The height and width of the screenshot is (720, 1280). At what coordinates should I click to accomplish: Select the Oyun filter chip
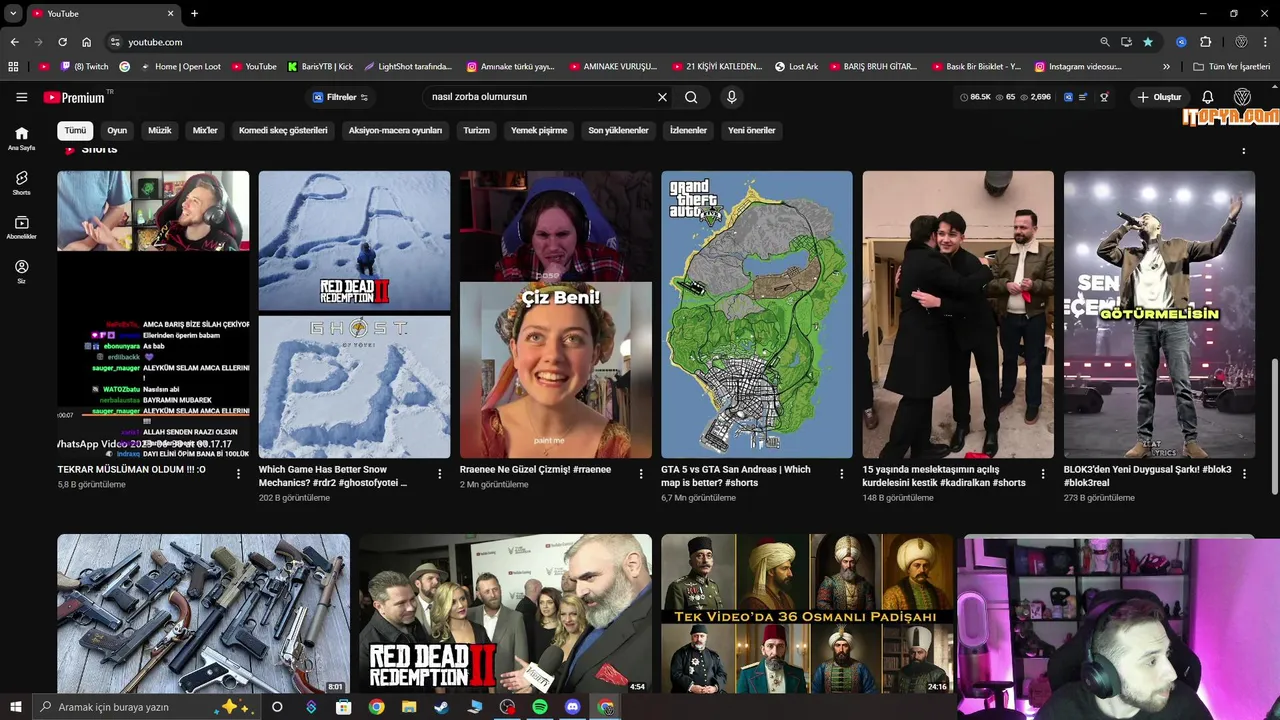point(117,130)
